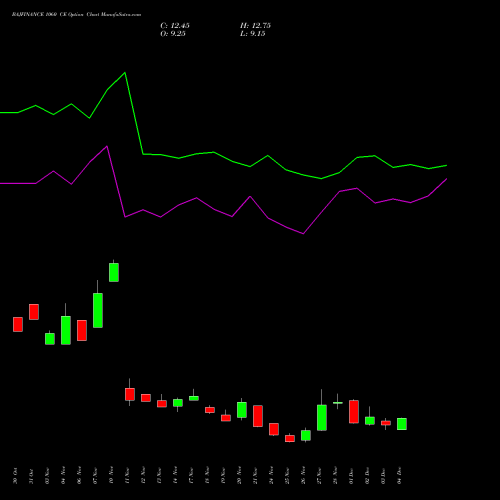
Task: Select the green candlestick above 04 Nov
Action: pyautogui.click(x=66, y=330)
